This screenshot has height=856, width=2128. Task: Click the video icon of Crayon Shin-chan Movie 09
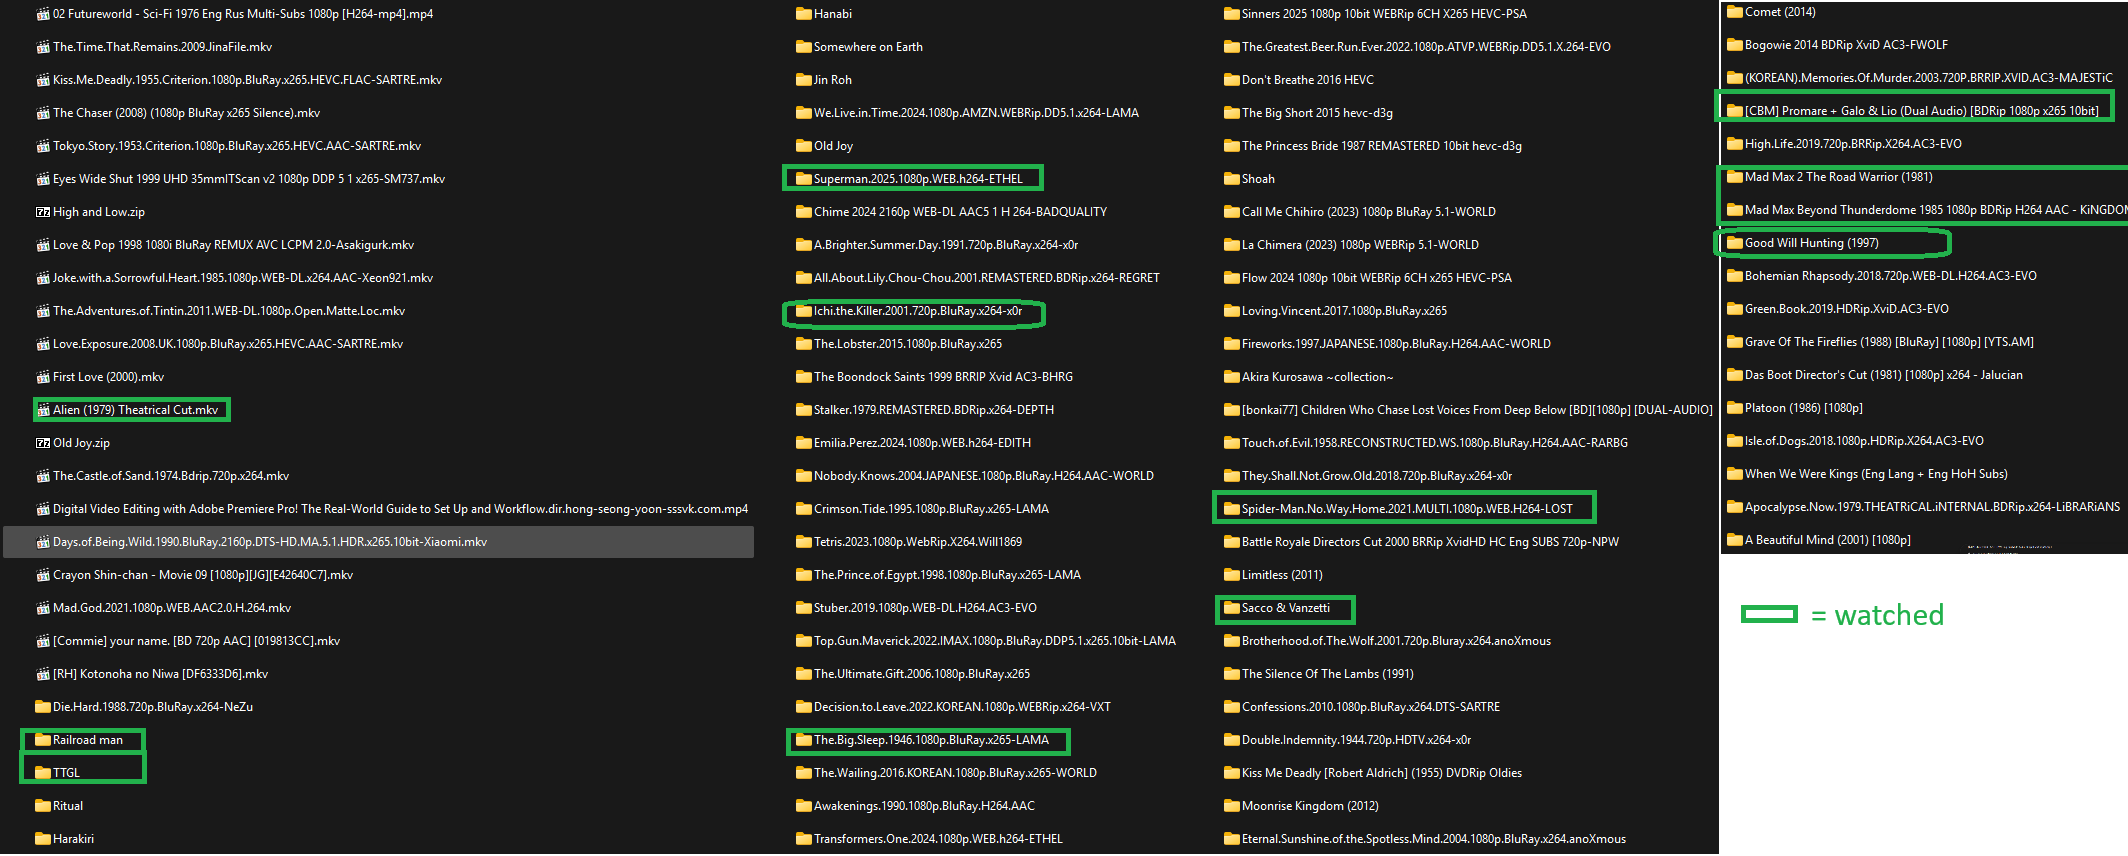tap(43, 575)
